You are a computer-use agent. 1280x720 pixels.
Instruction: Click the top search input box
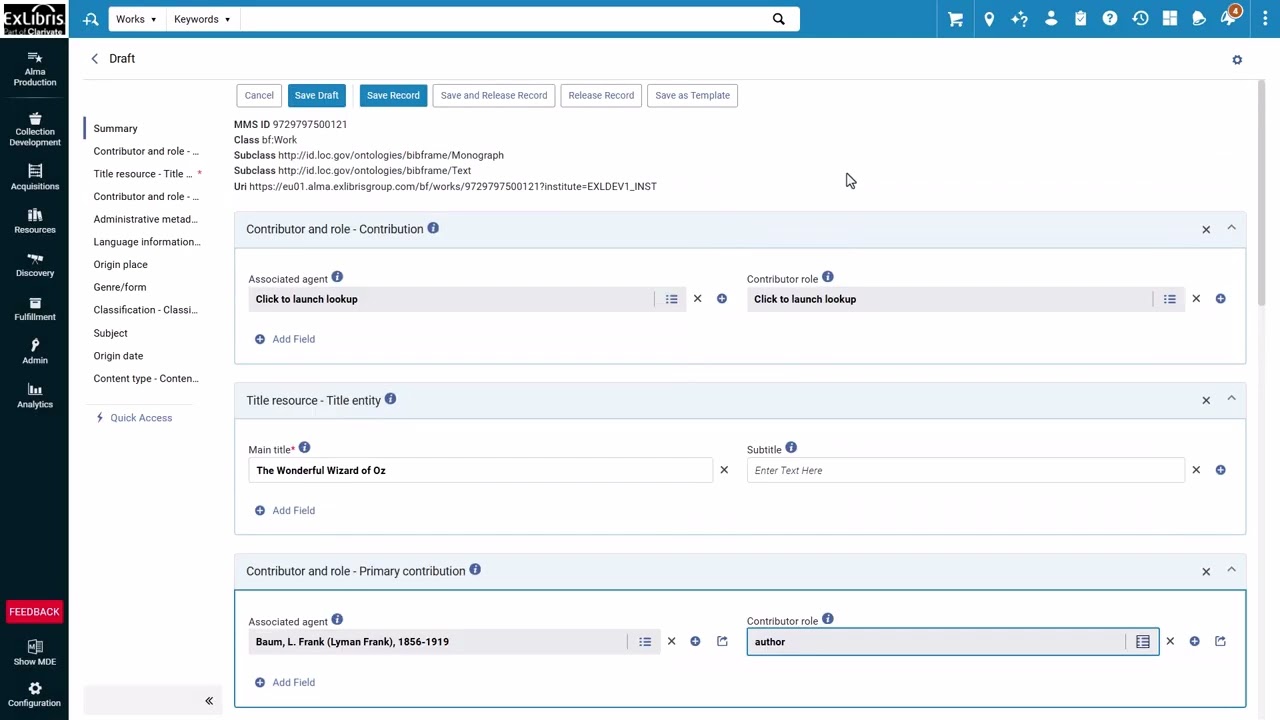coord(505,19)
